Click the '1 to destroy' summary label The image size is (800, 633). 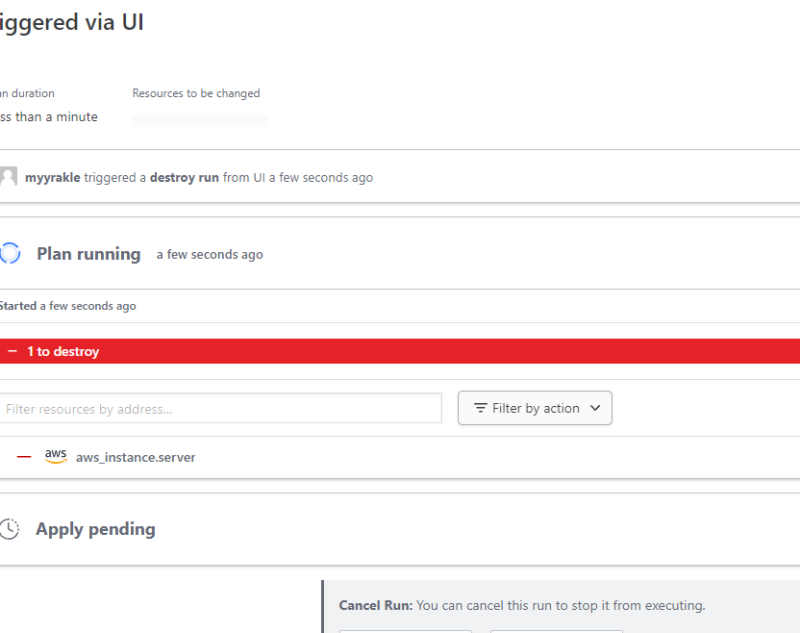(x=63, y=352)
